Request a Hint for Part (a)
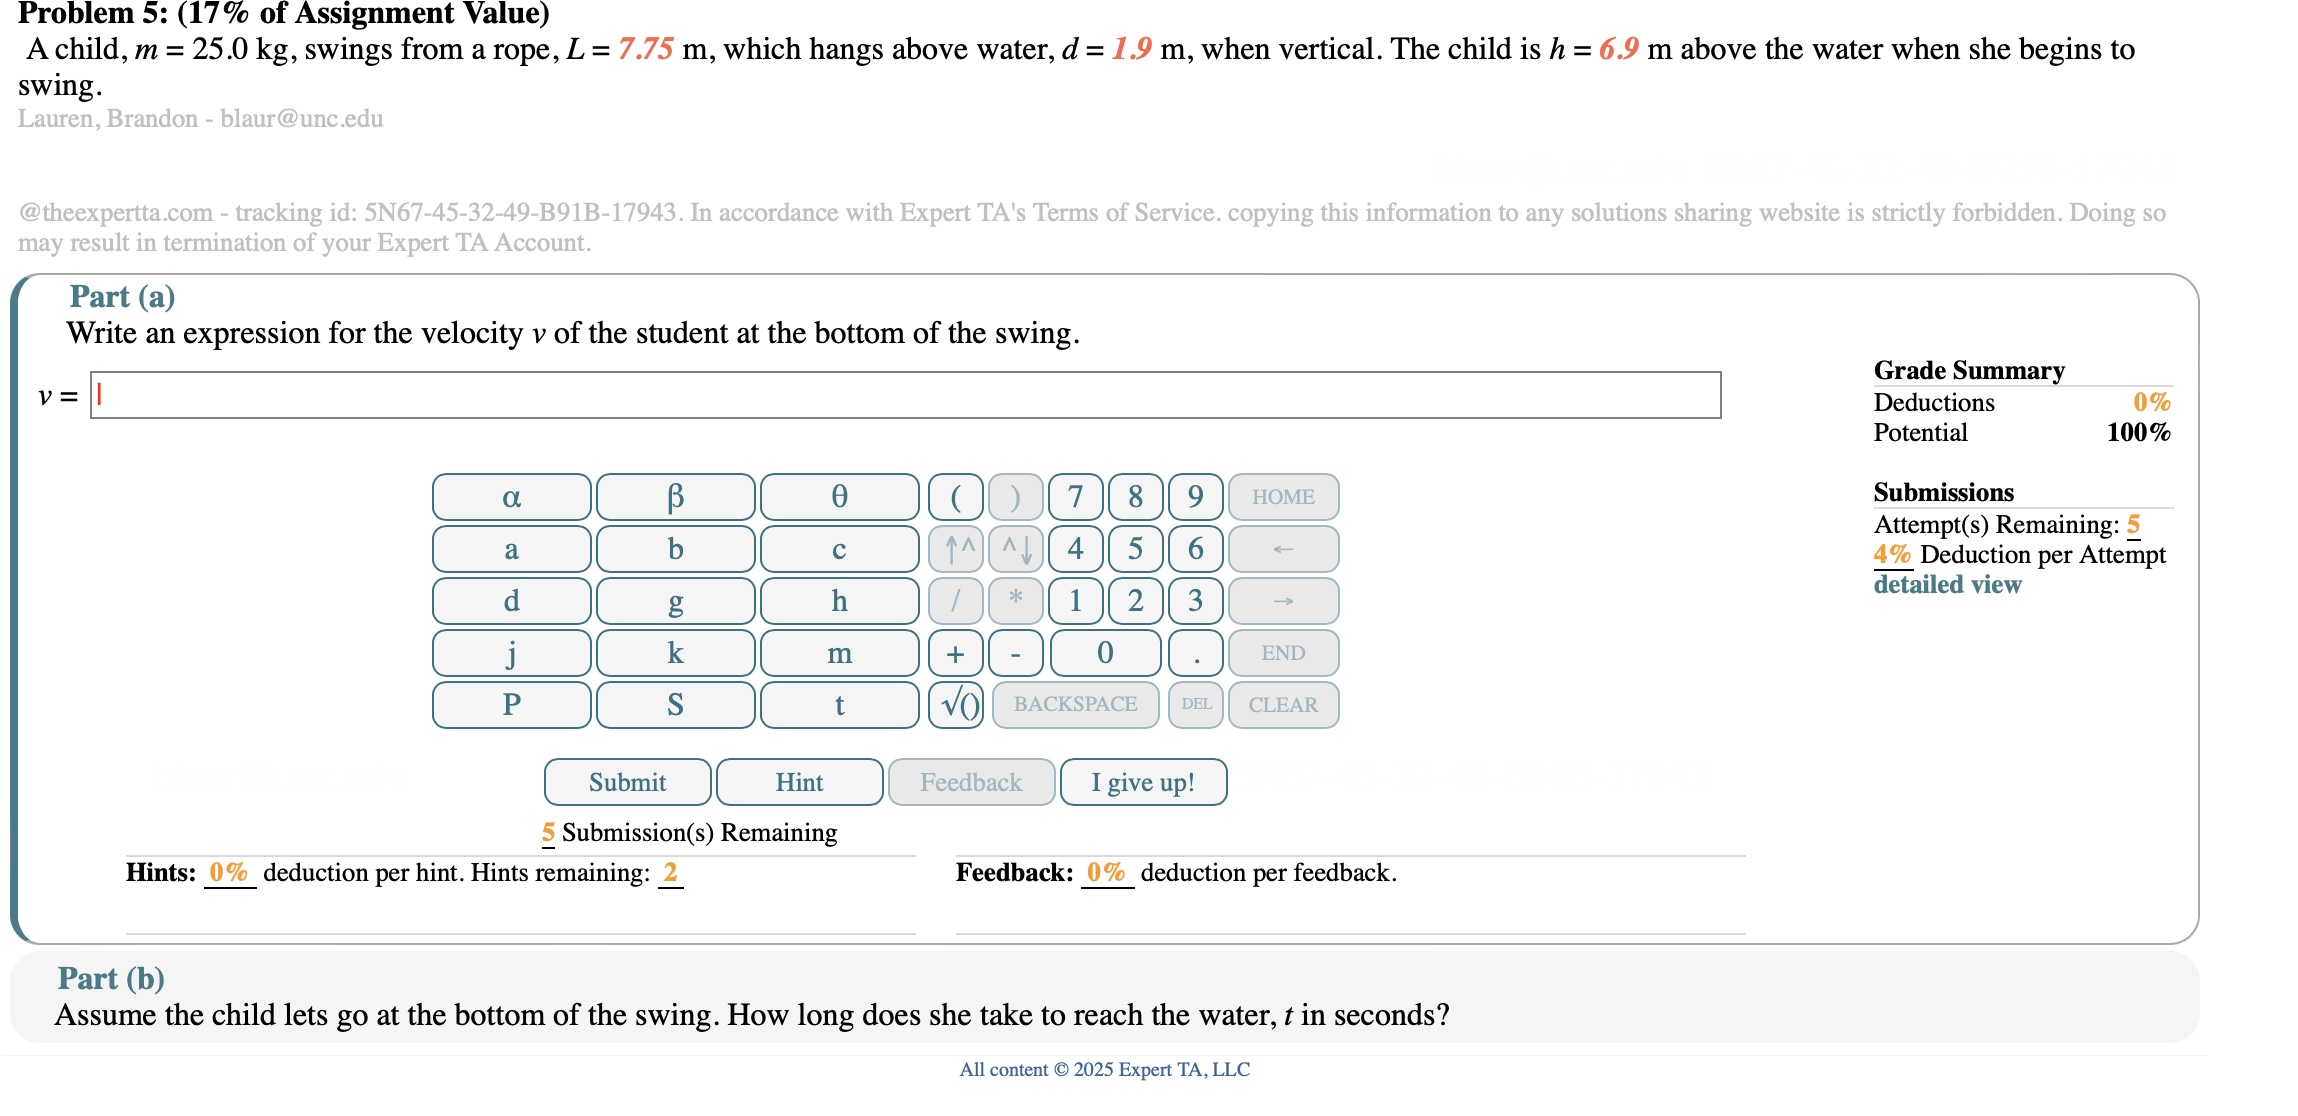 [799, 781]
